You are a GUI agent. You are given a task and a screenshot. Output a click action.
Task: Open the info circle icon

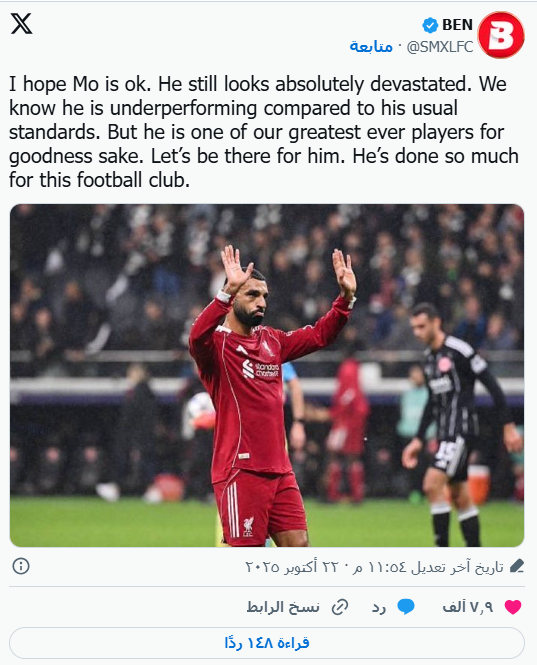point(21,566)
